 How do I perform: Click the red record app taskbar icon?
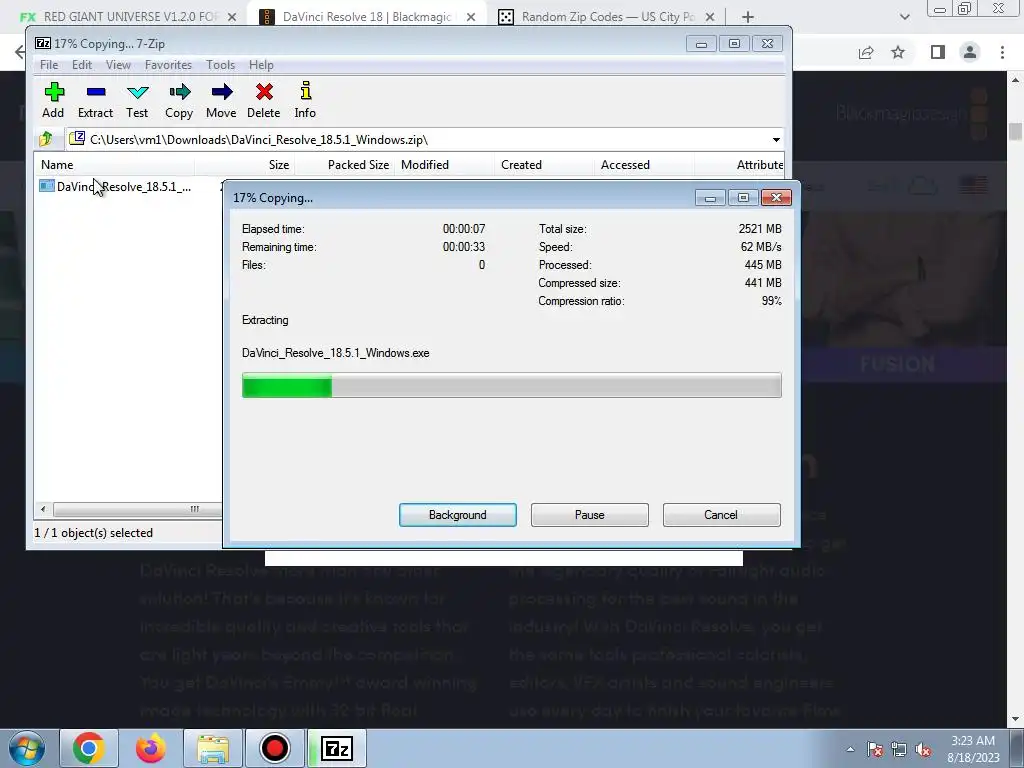(274, 748)
